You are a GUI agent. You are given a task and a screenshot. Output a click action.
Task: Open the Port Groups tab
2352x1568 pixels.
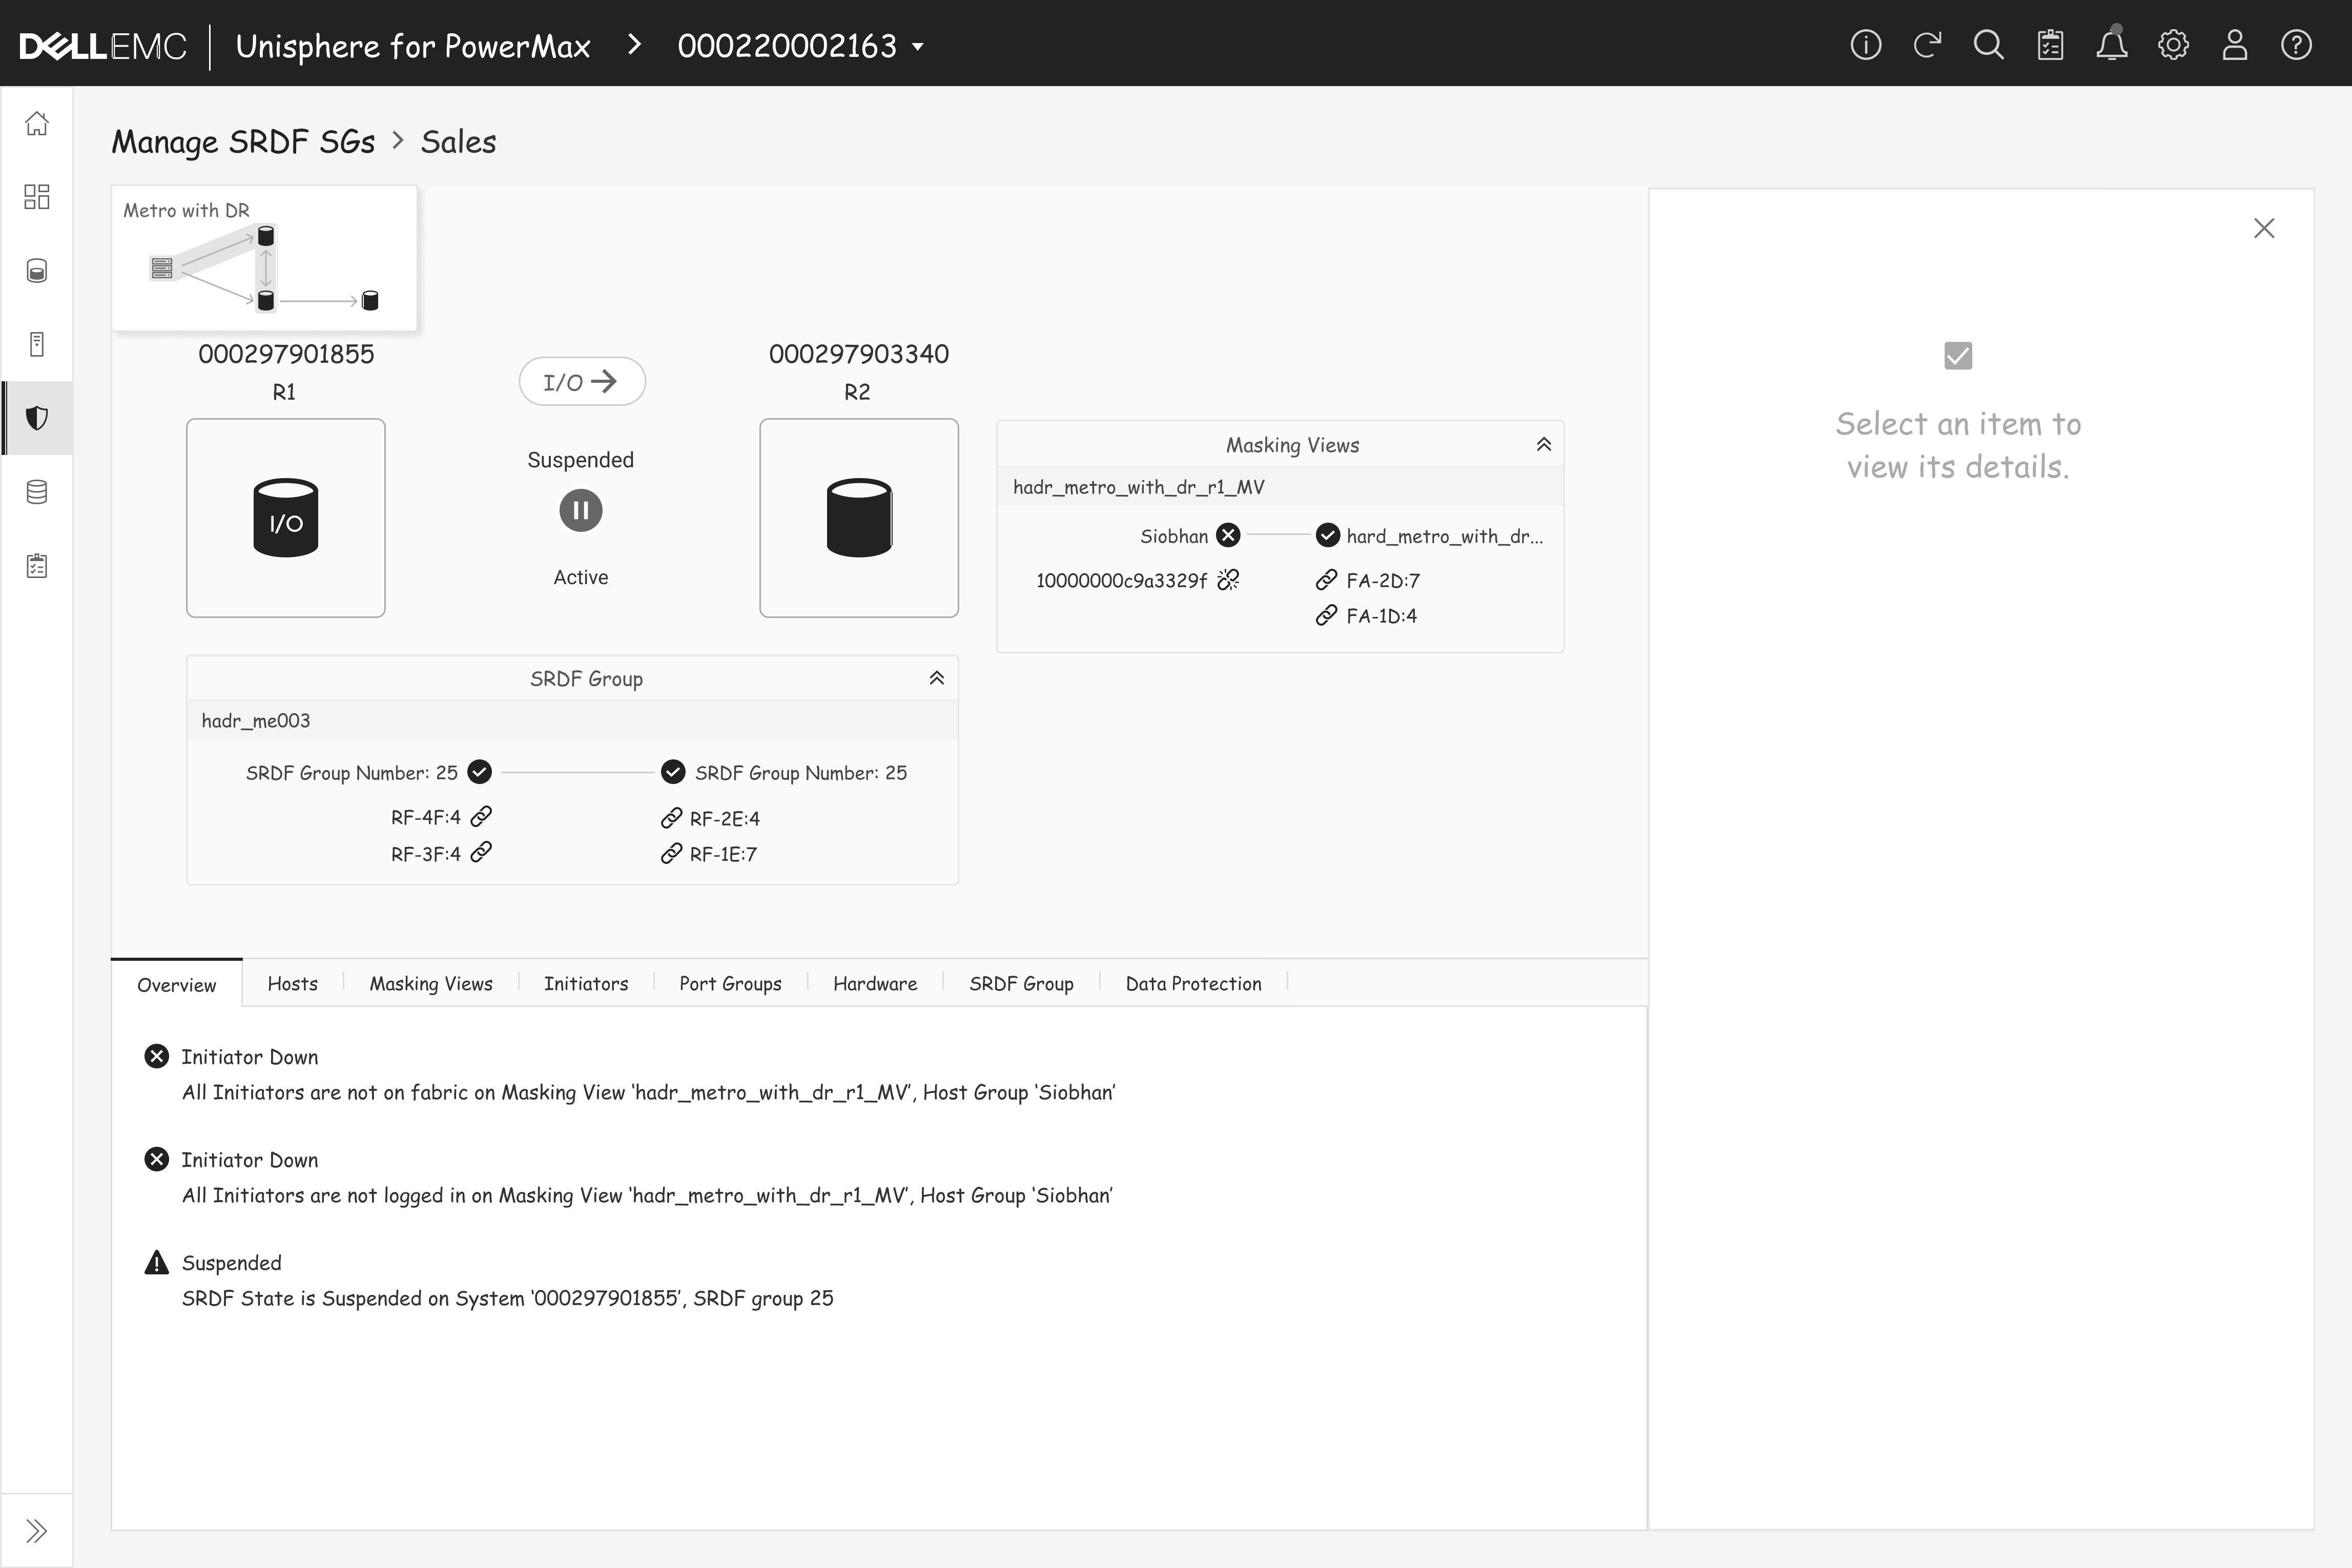[x=730, y=984]
